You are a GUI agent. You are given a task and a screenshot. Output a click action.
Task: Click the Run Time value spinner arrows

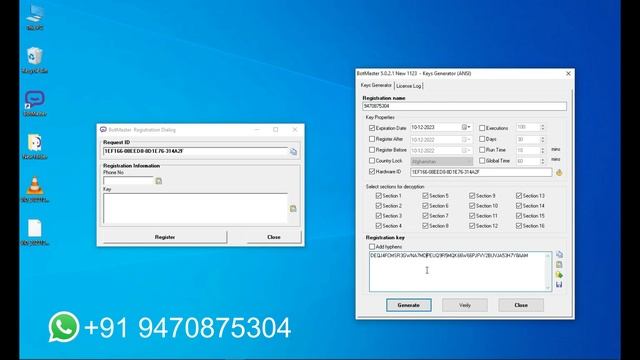coord(542,150)
